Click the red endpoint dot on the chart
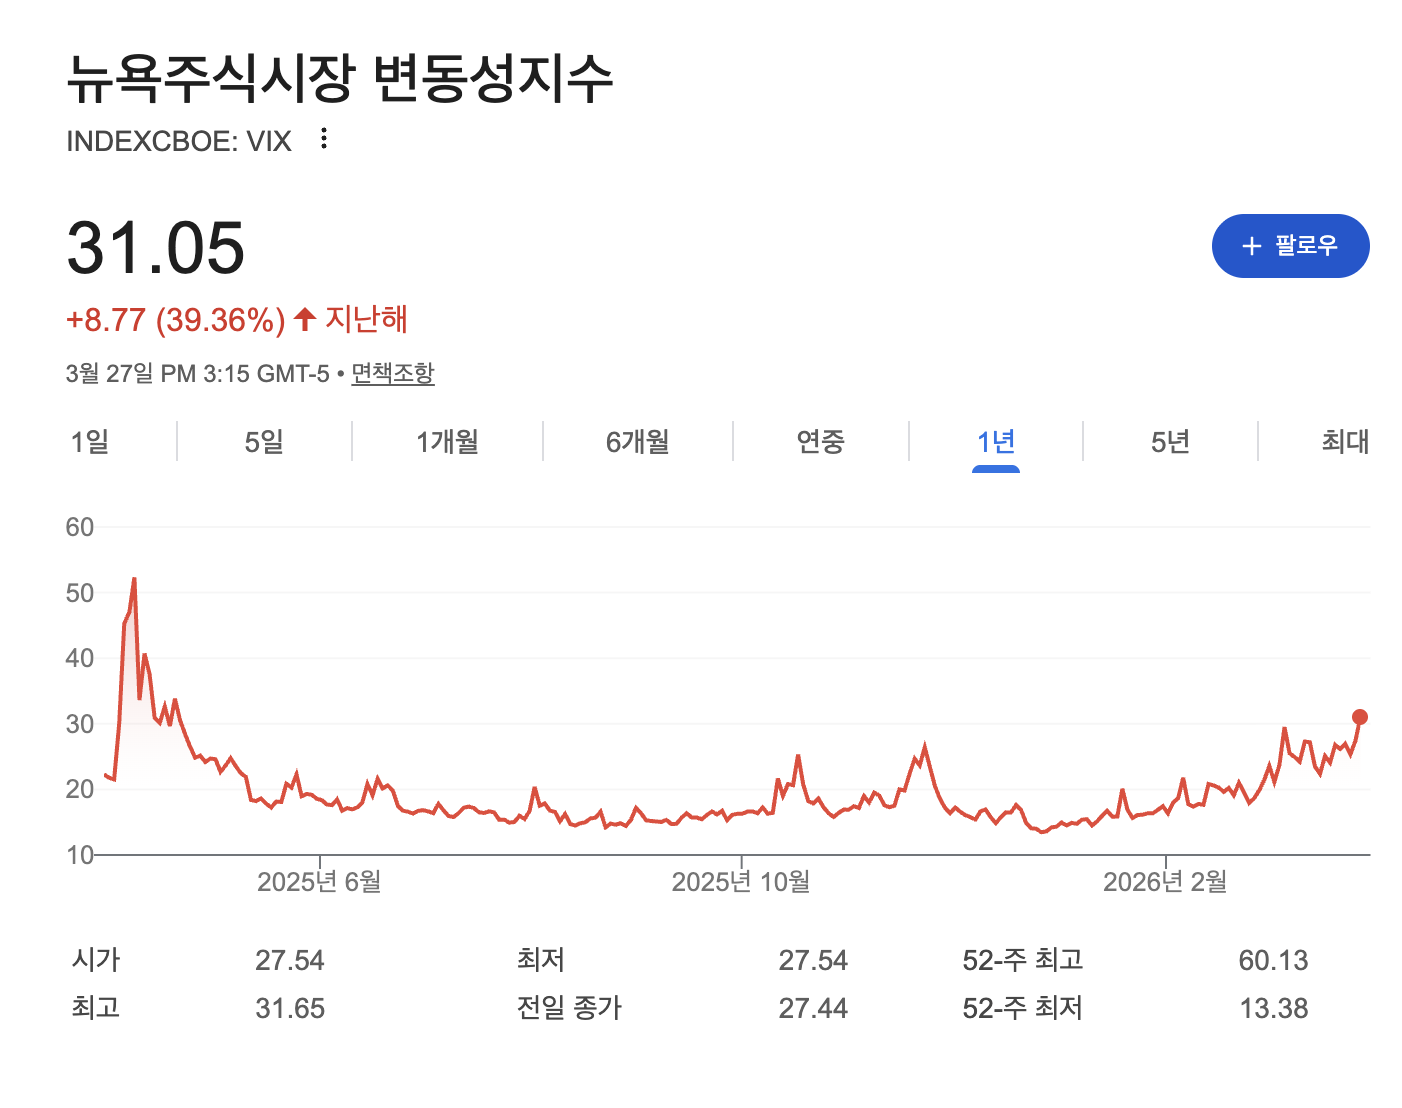The image size is (1402, 1108). pyautogui.click(x=1359, y=717)
